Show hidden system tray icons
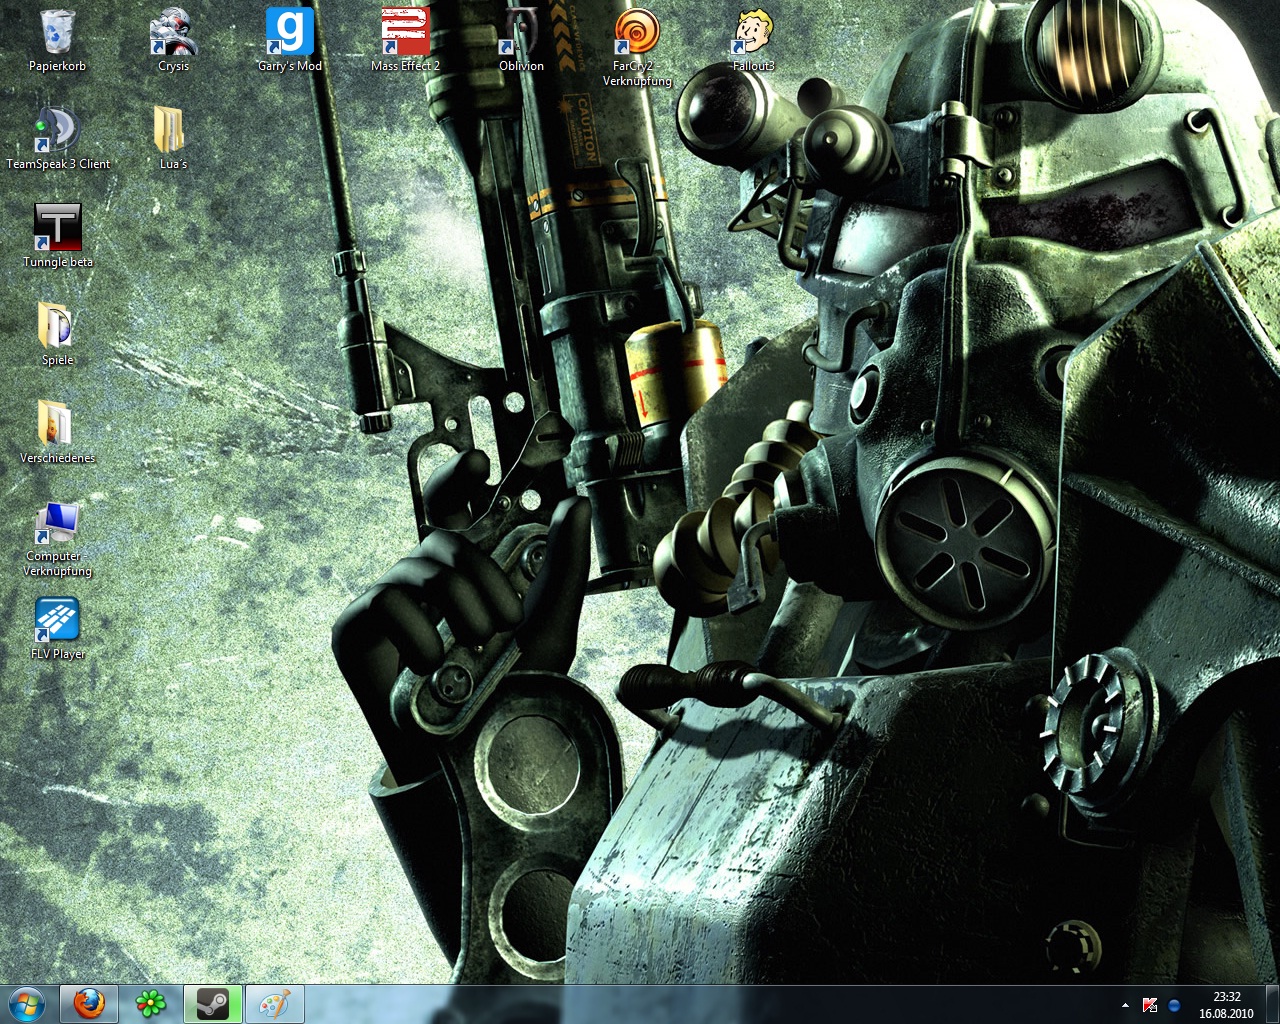 coord(1125,1005)
